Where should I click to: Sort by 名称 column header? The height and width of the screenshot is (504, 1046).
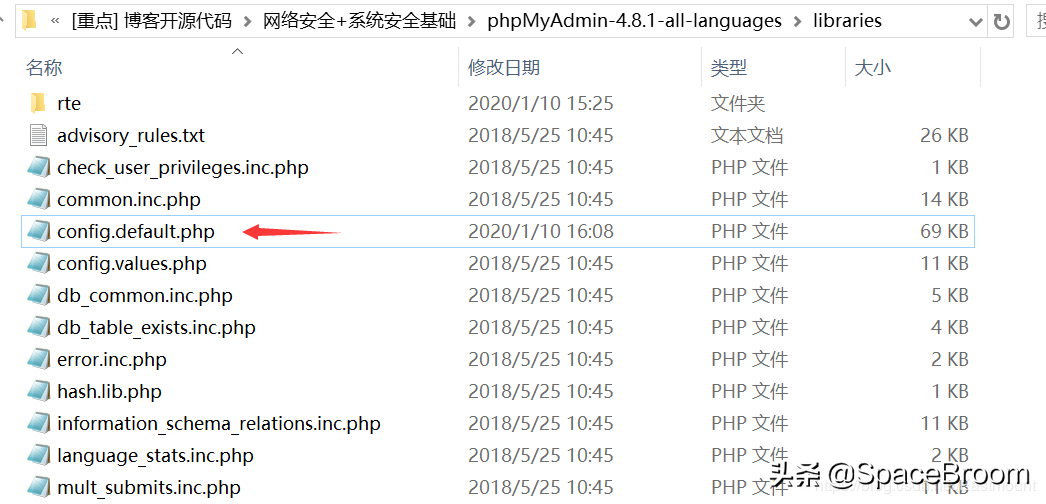click(x=44, y=67)
